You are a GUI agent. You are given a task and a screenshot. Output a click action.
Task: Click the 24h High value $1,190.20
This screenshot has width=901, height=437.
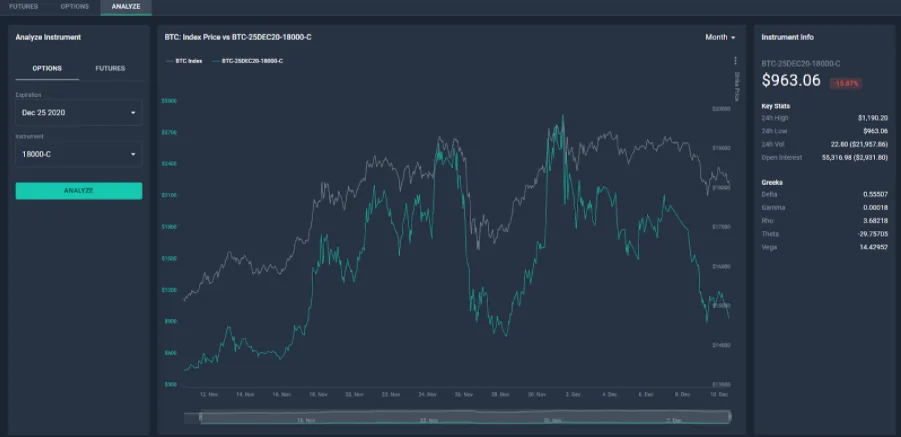click(x=872, y=118)
